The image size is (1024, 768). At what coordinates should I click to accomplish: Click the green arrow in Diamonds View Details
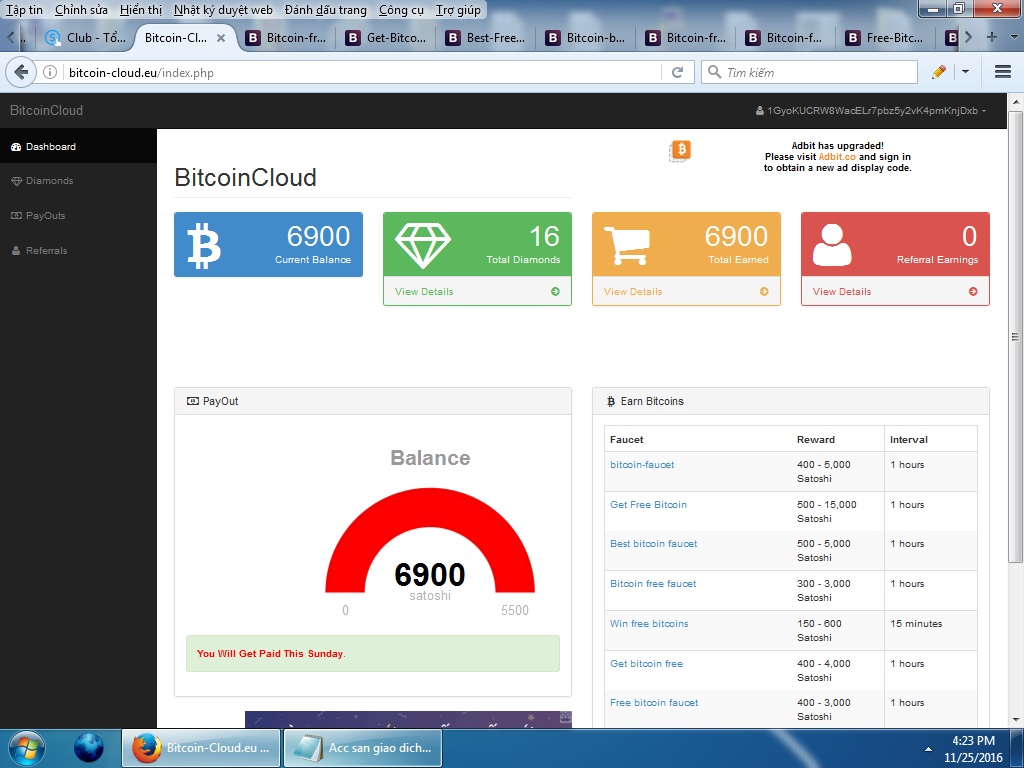(555, 291)
